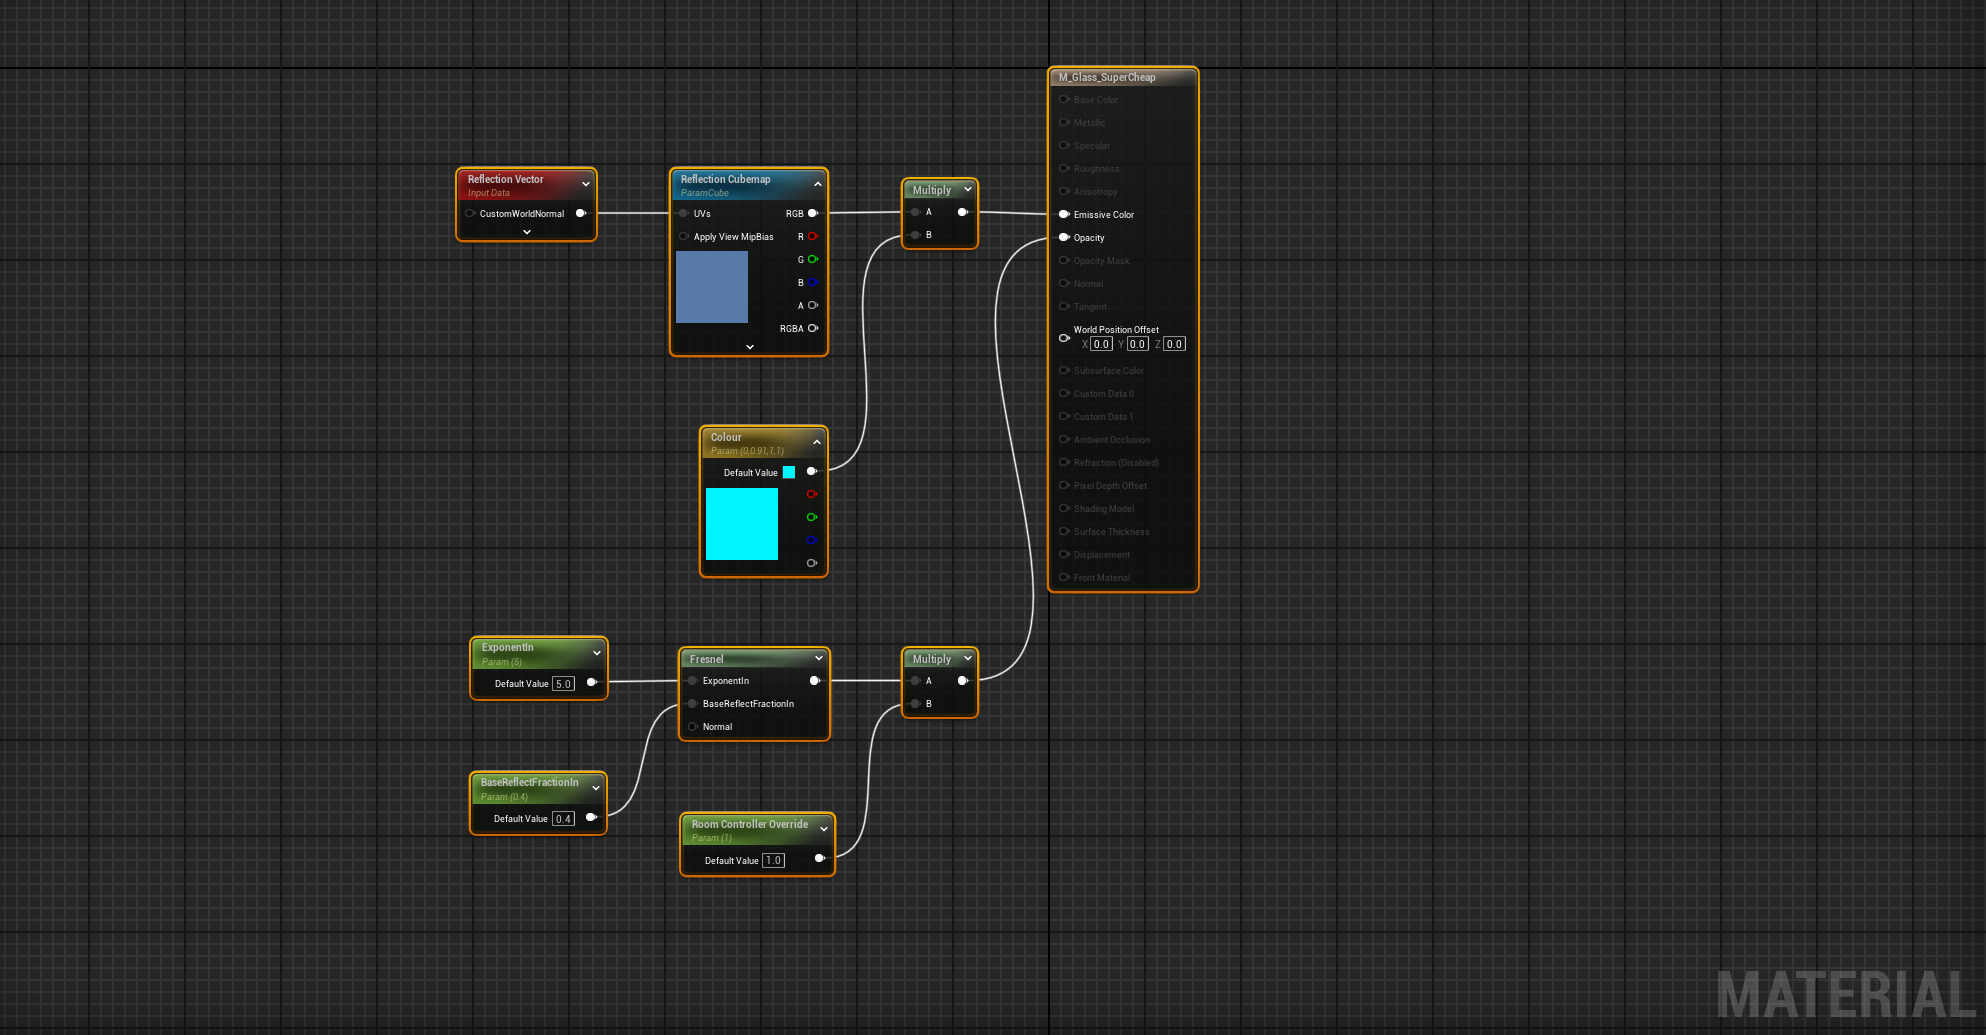
Task: Collapse the Colour node using header arrow
Action: tap(816, 442)
